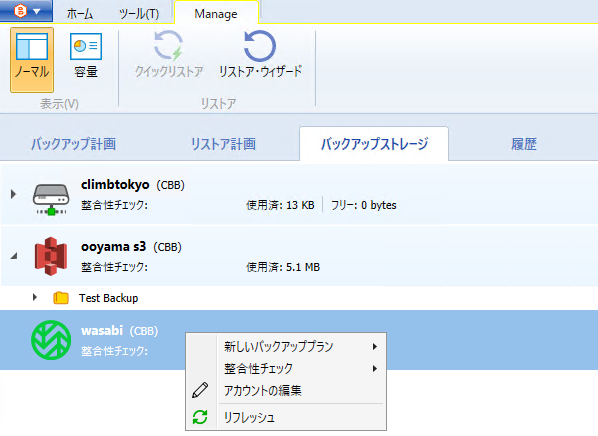Open the ホーム ribbon tab
Screen dimensions: 598x436
[x=80, y=14]
